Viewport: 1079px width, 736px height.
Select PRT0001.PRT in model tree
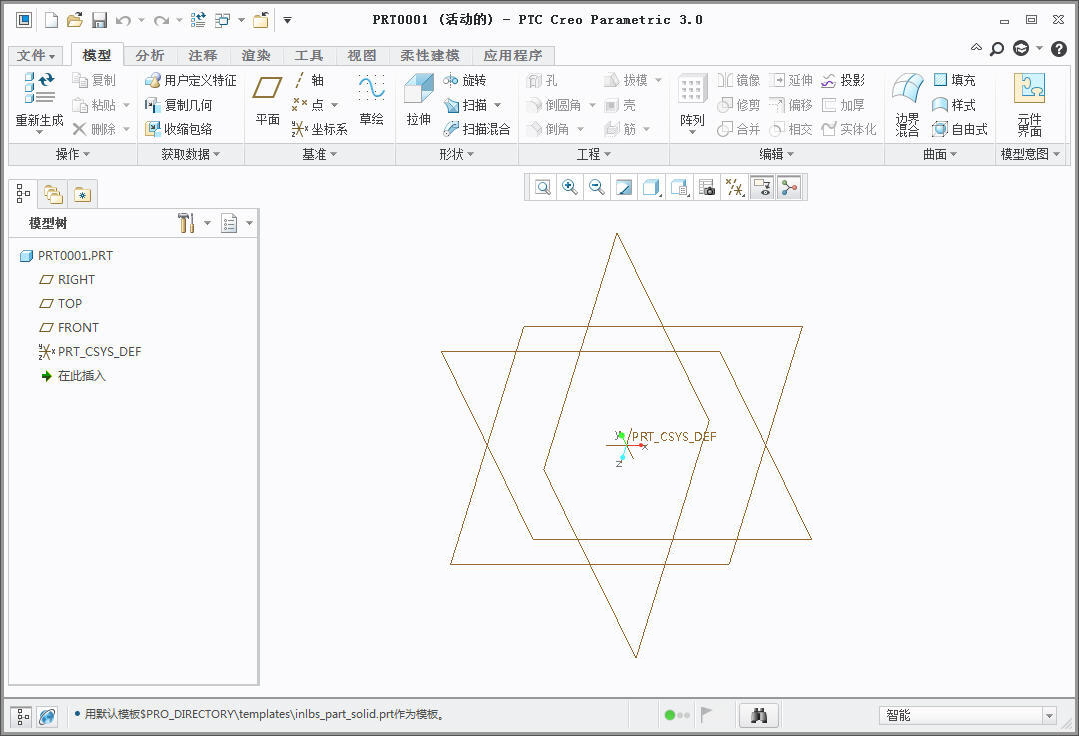tap(66, 256)
